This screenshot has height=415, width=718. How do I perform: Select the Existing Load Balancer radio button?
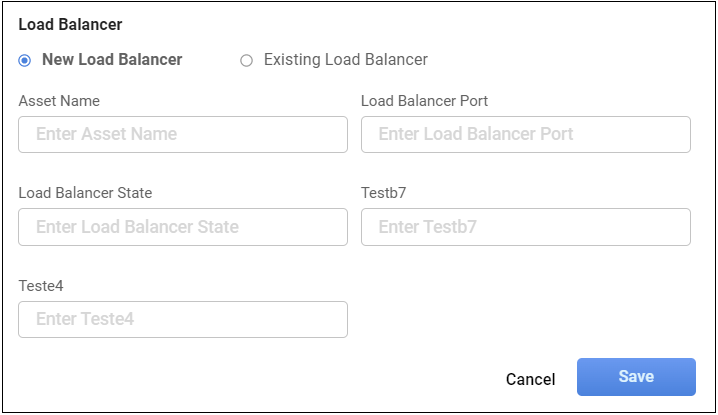[246, 60]
